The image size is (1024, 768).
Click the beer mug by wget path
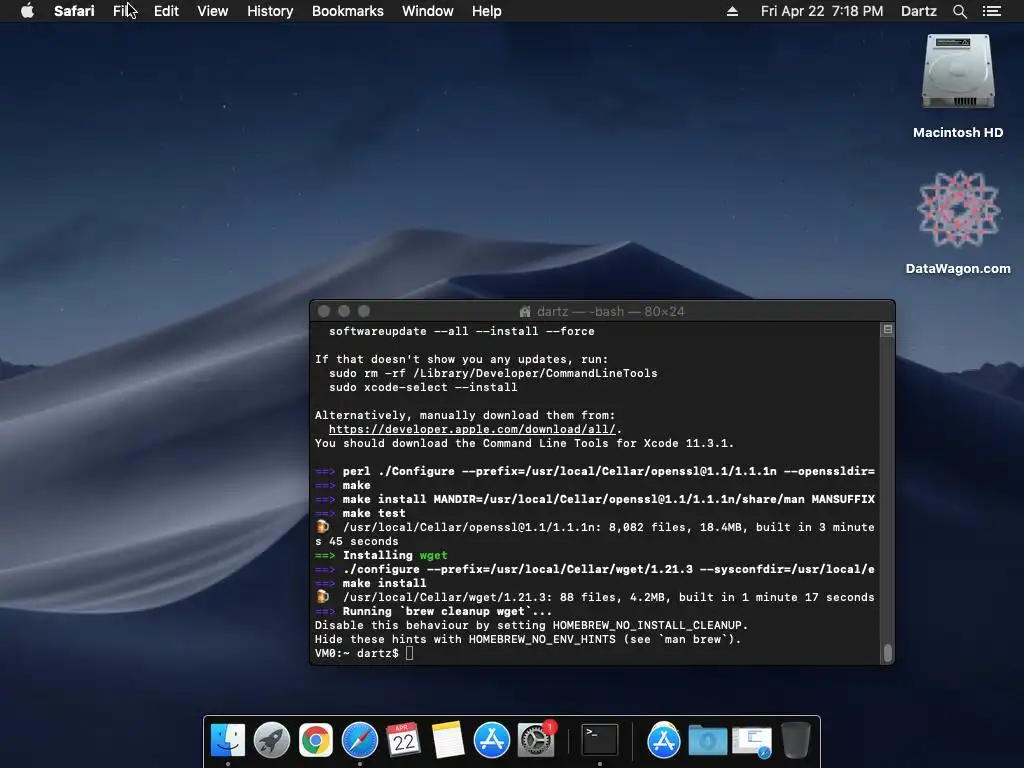point(323,596)
